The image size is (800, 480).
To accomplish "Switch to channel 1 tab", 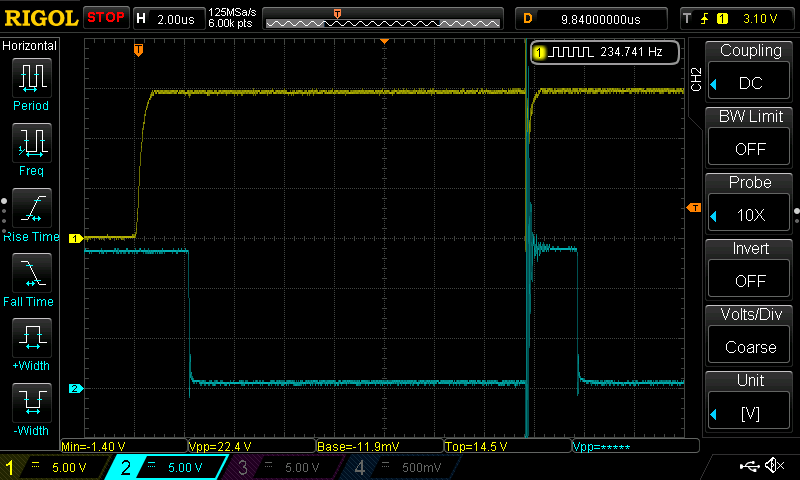I will (55, 467).
